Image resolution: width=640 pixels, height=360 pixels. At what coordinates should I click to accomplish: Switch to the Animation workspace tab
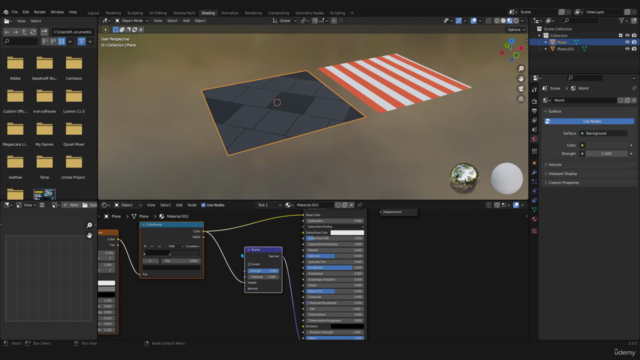(x=230, y=13)
